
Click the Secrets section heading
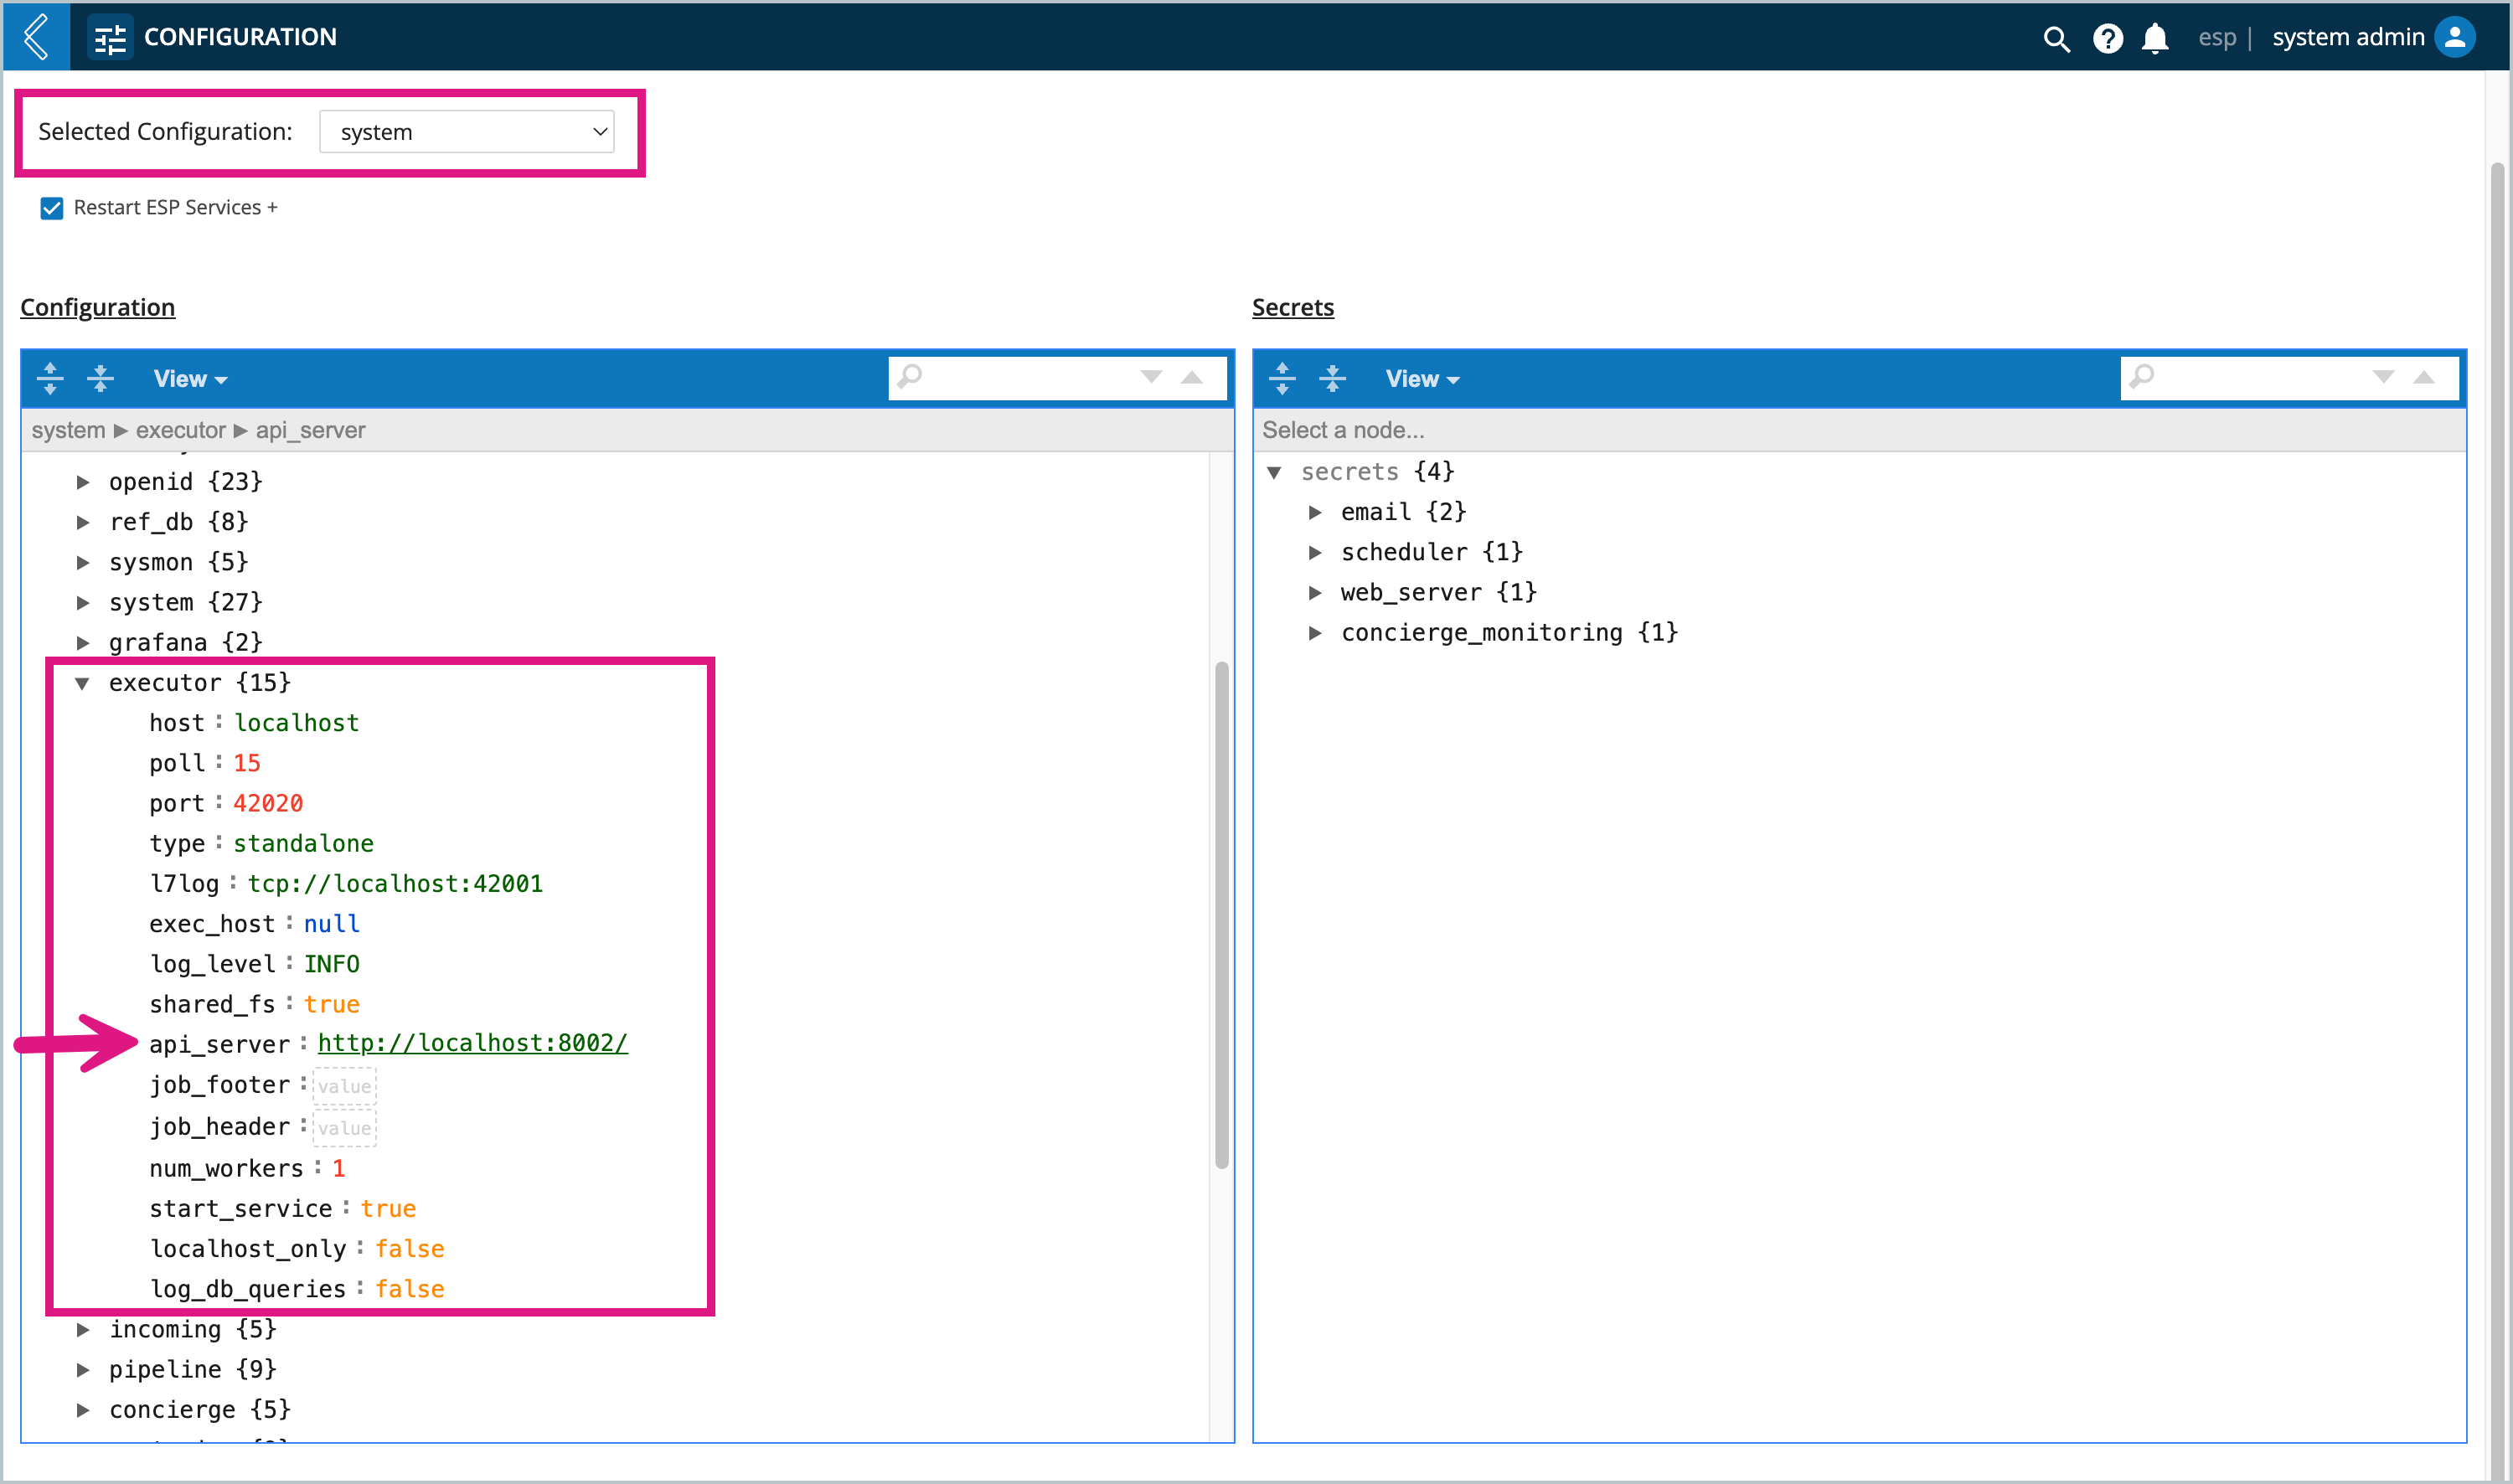point(1292,307)
